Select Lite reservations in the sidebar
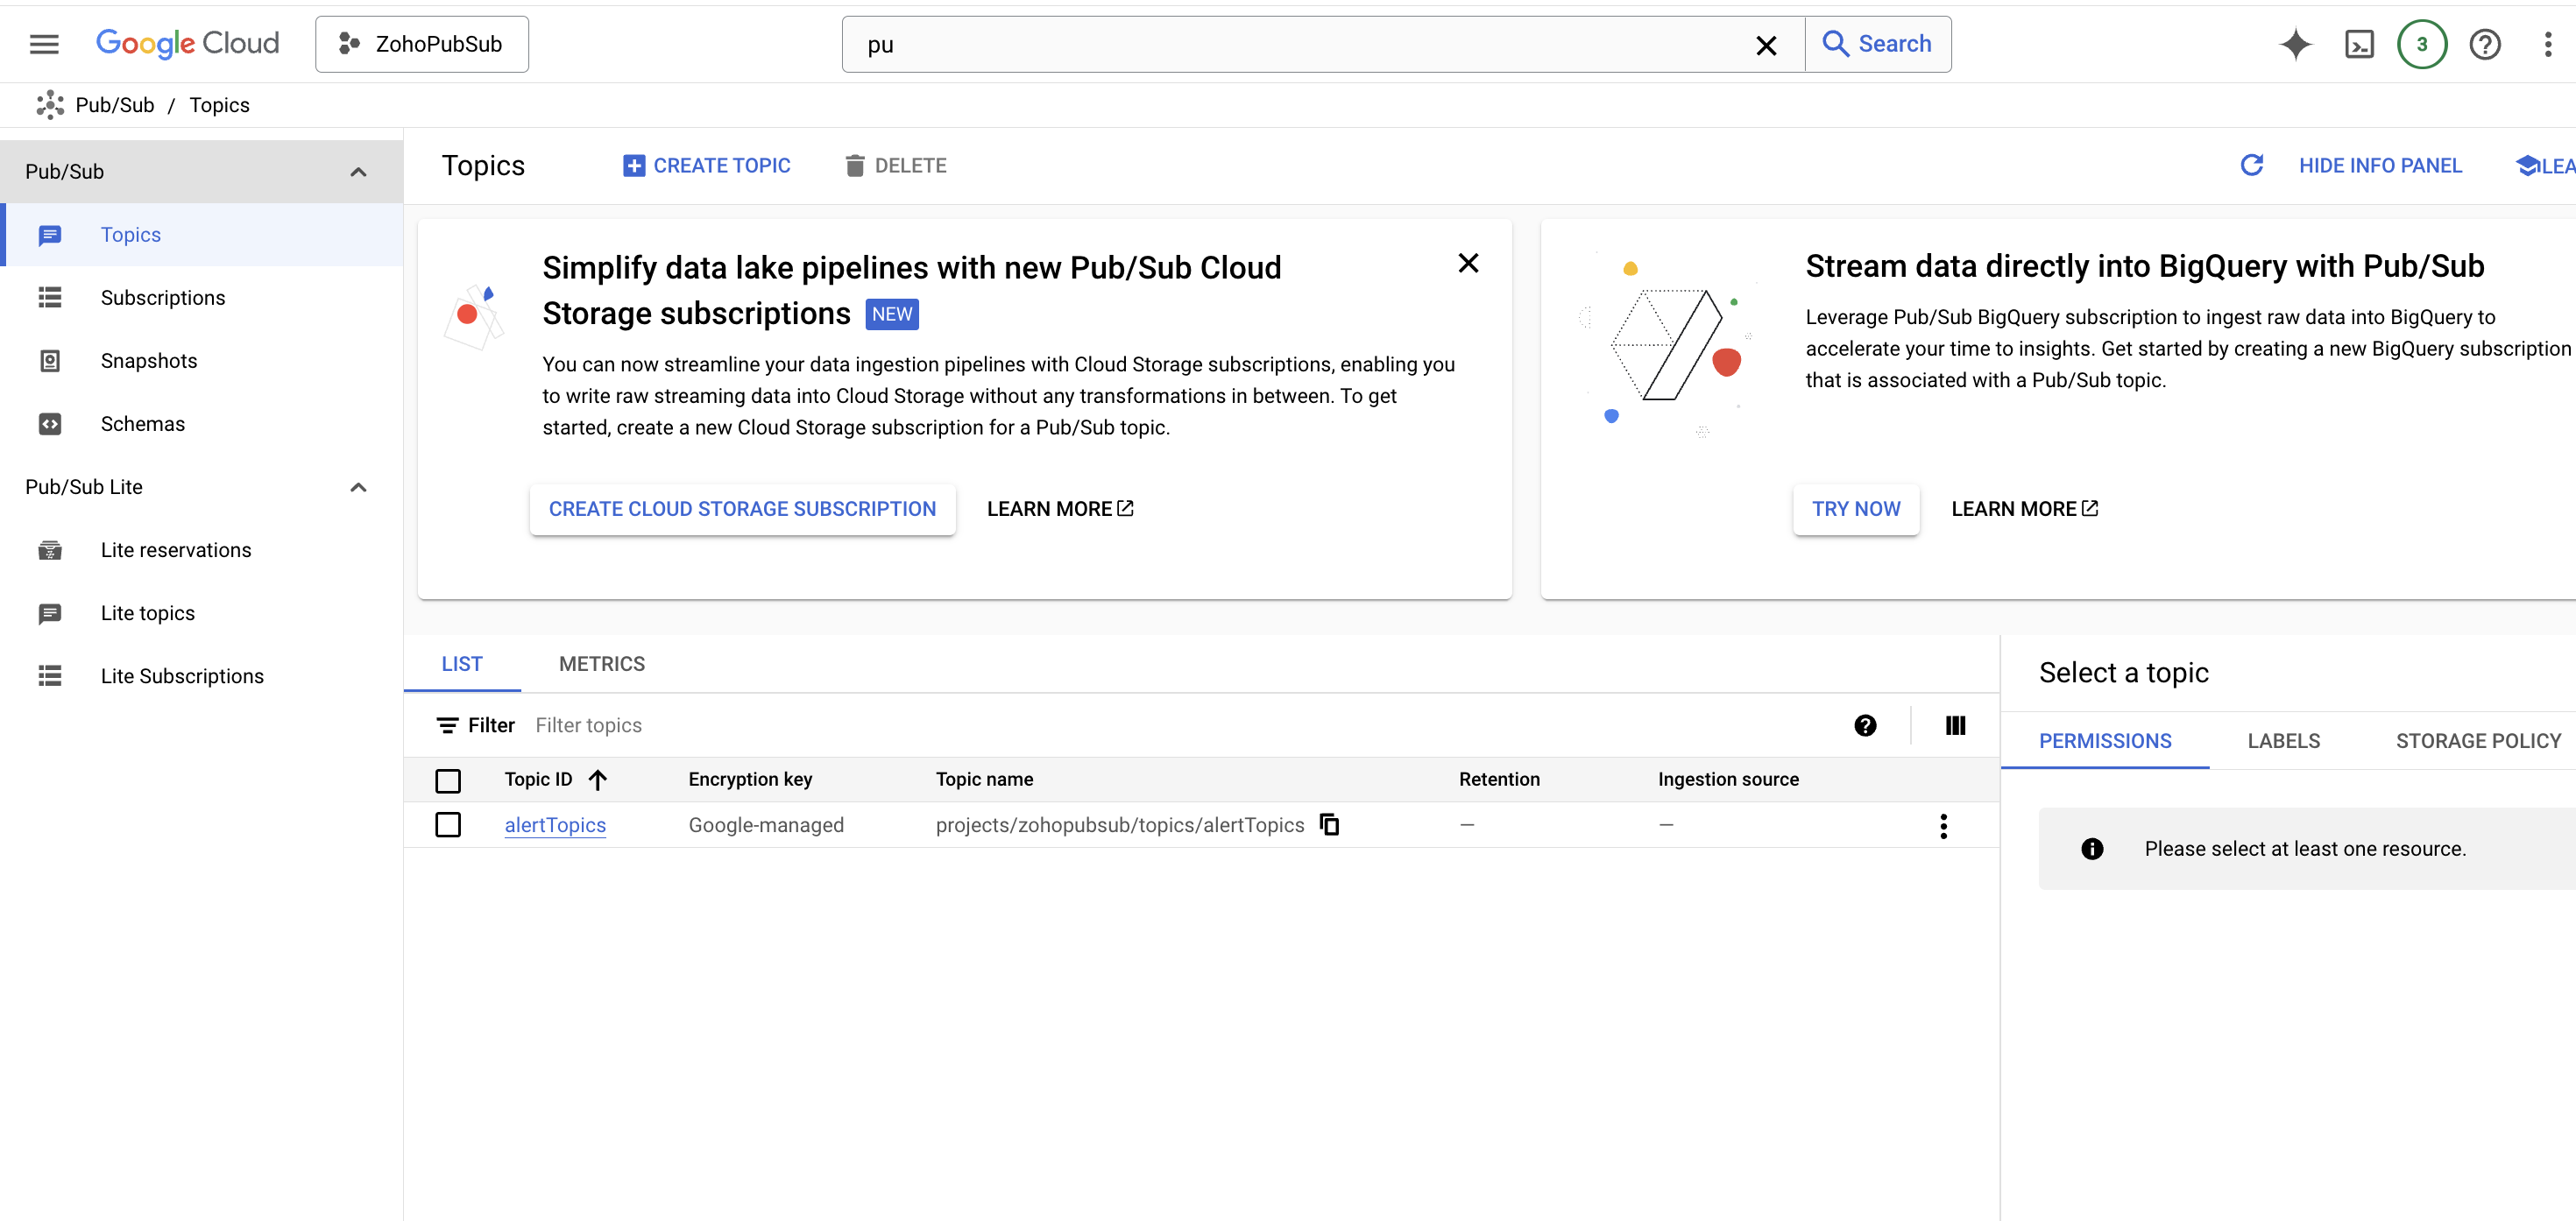This screenshot has height=1221, width=2576. coord(176,549)
